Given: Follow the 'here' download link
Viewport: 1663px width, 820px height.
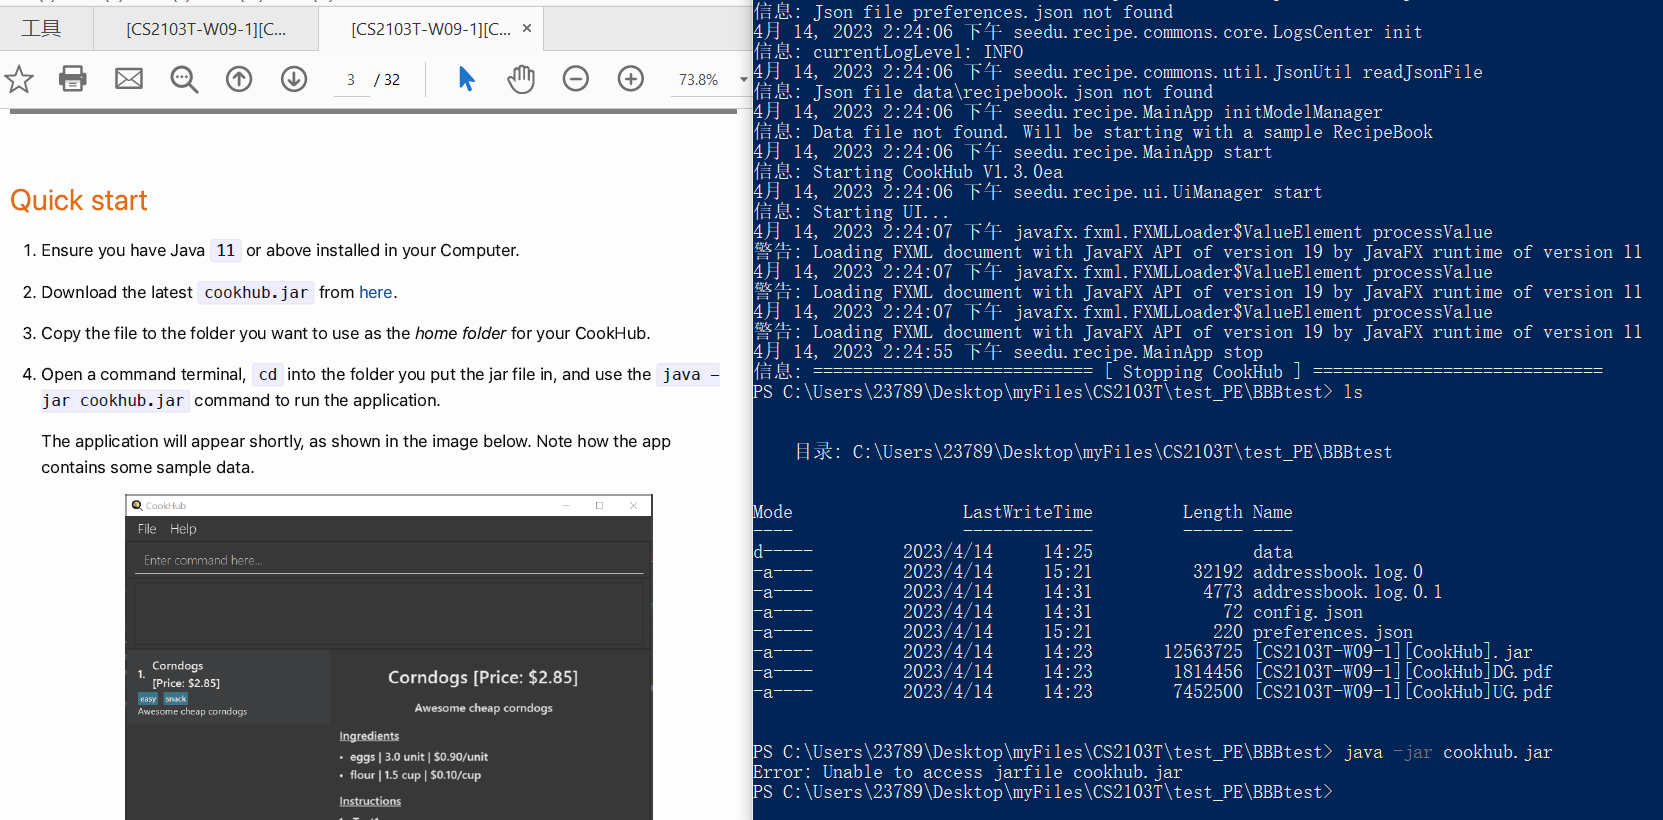Looking at the screenshot, I should coord(376,292).
